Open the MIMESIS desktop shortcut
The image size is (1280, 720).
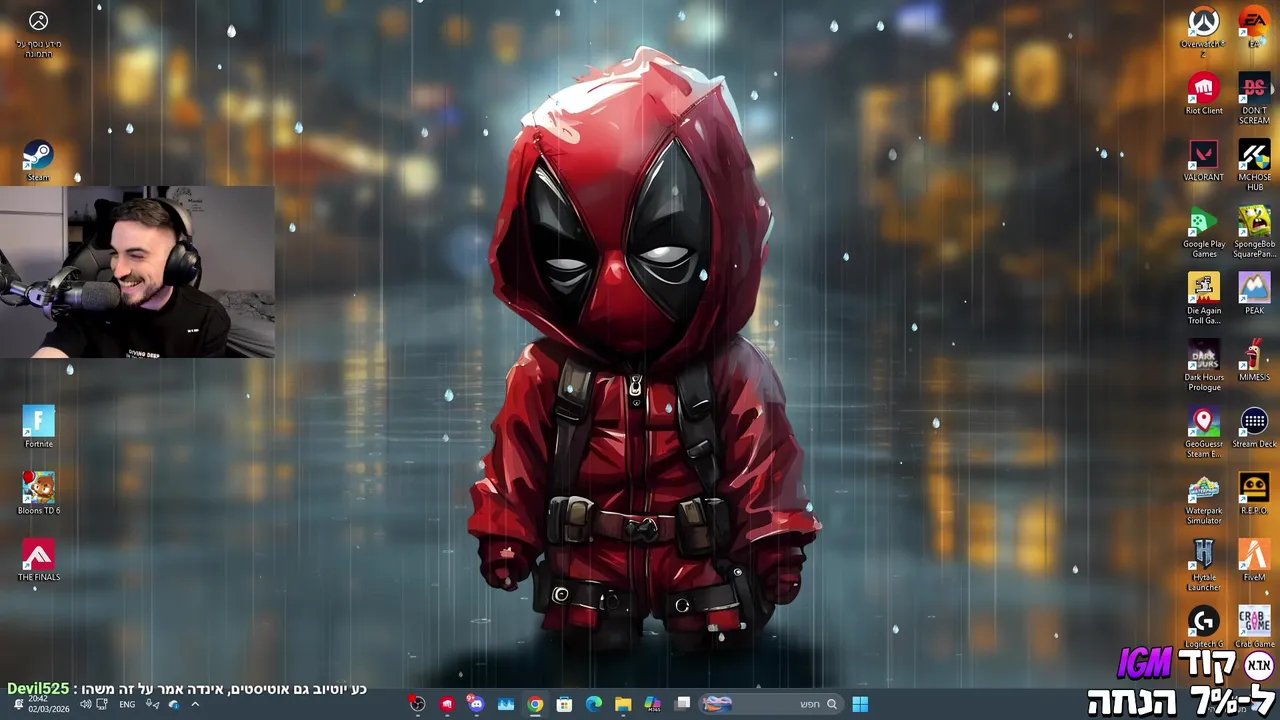(x=1254, y=360)
